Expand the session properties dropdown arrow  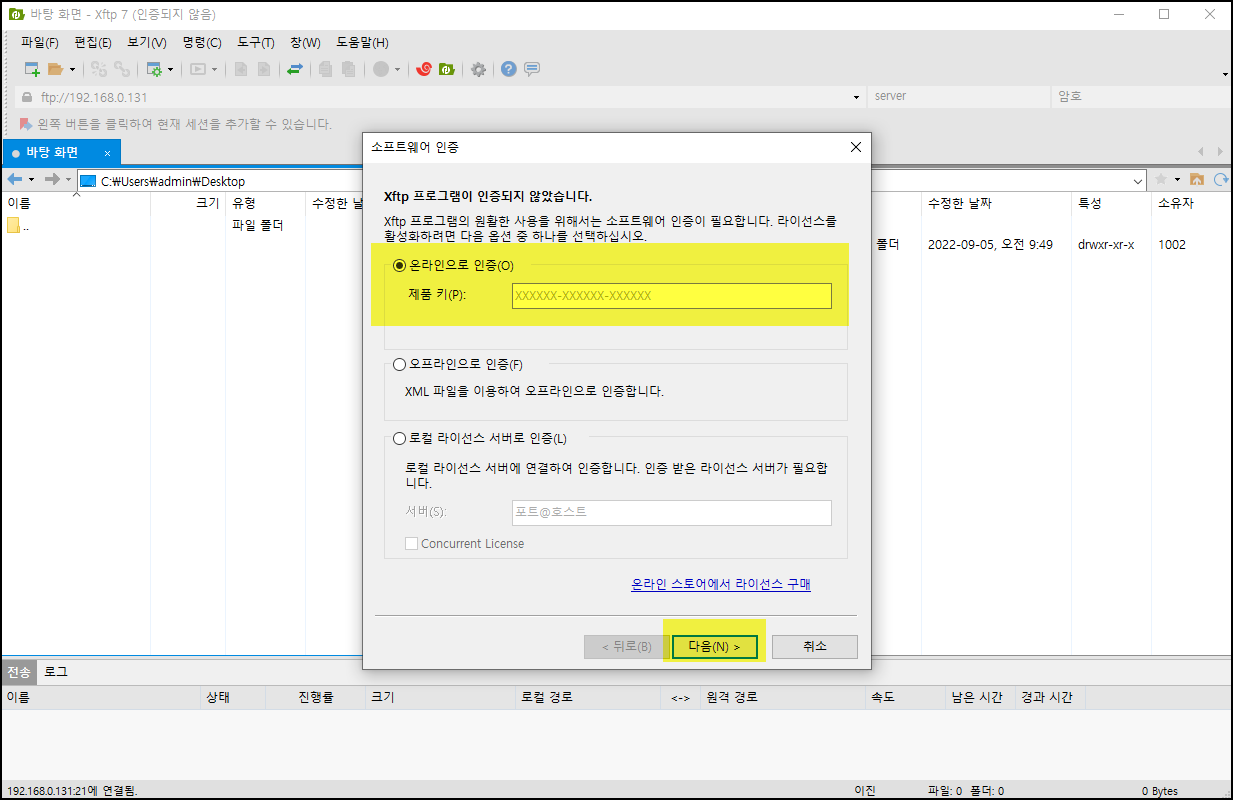[171, 70]
